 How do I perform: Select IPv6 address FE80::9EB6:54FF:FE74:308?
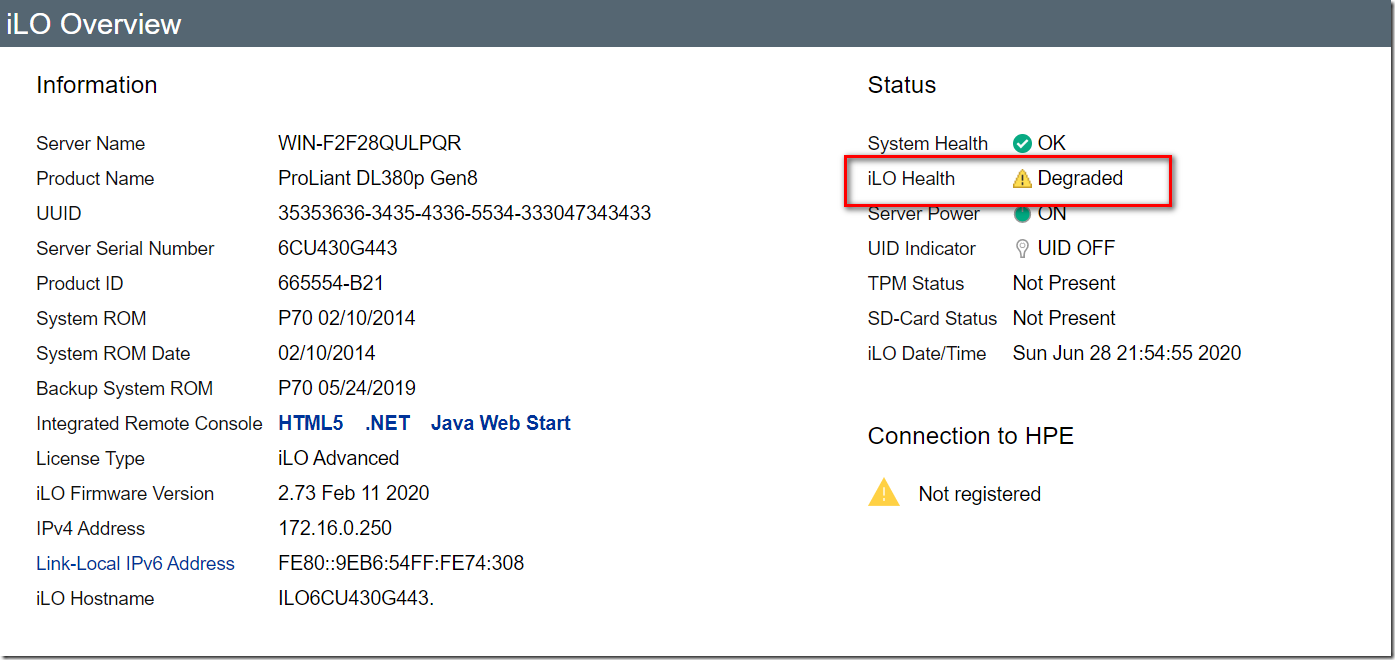pos(401,563)
